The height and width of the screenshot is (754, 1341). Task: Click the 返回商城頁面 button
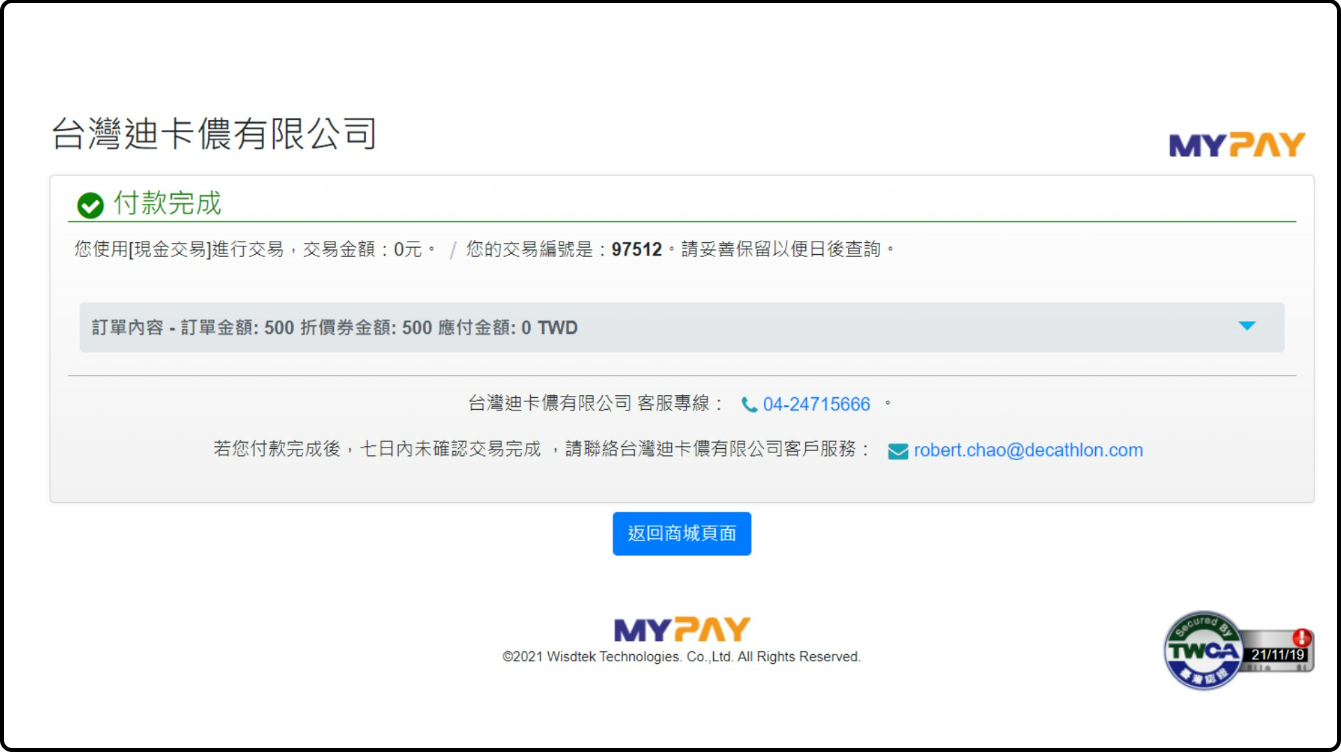(x=682, y=533)
